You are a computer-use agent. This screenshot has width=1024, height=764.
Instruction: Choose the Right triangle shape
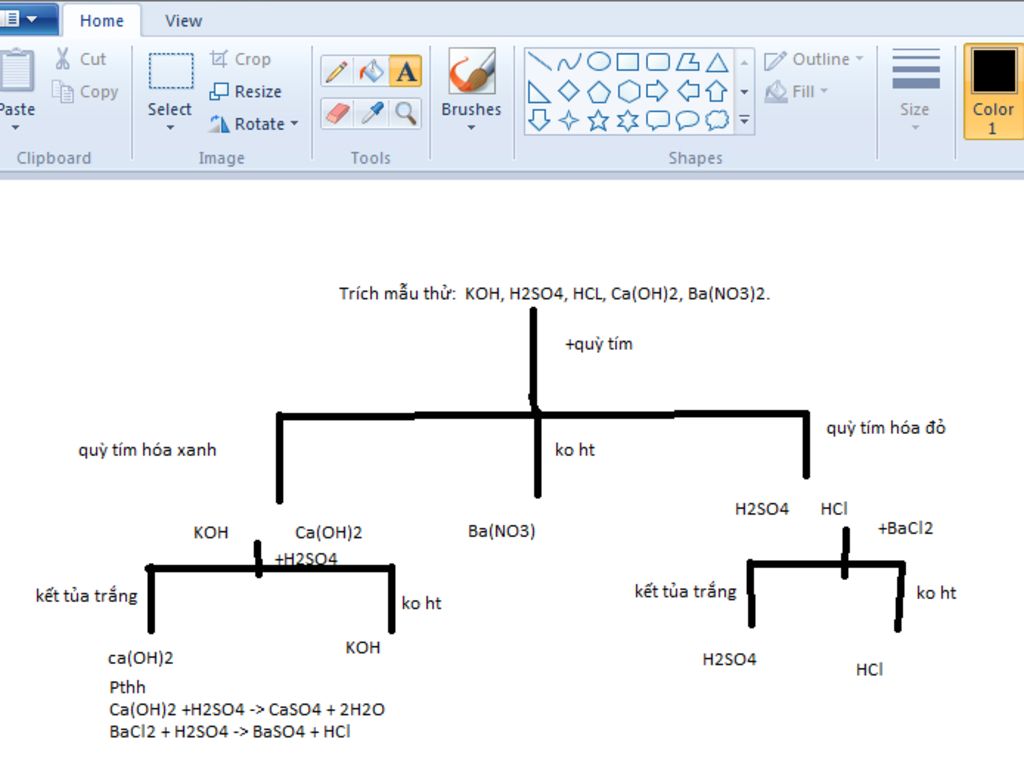[x=539, y=91]
